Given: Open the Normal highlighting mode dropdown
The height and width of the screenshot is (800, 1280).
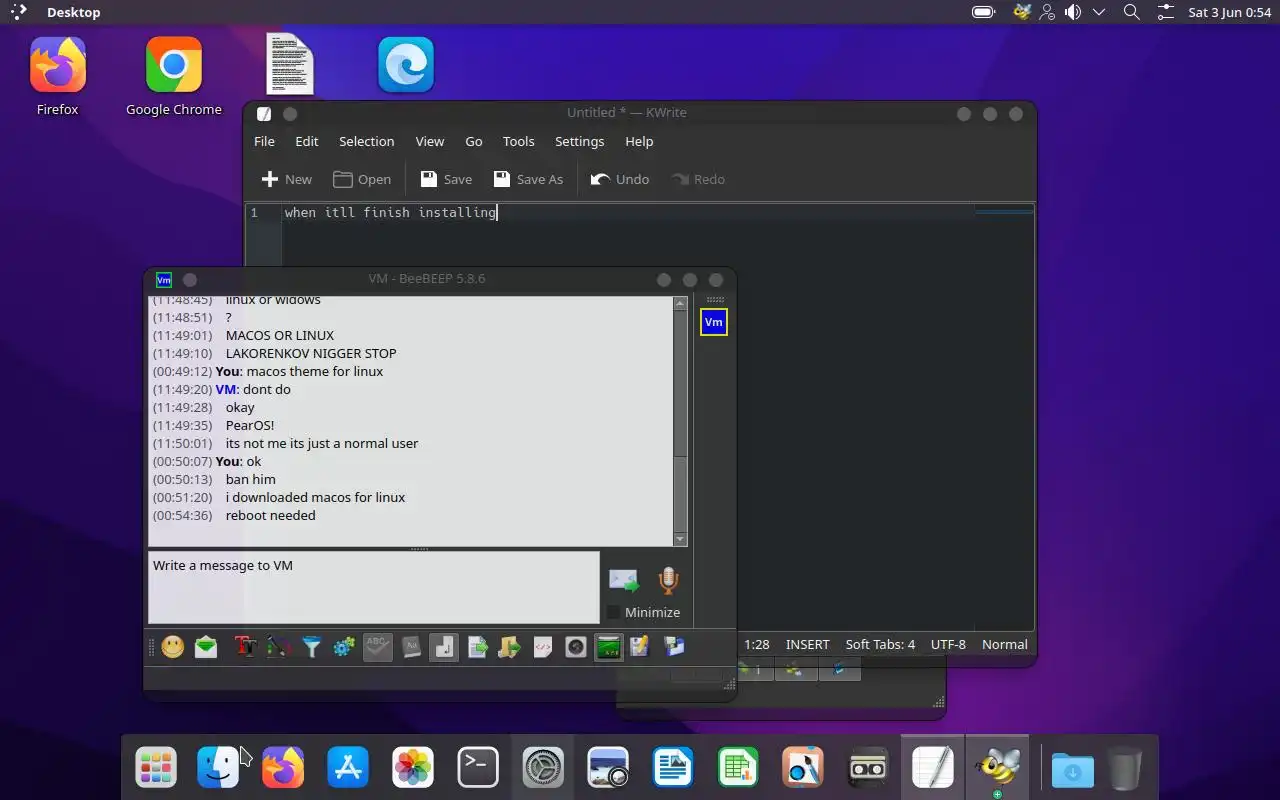Looking at the screenshot, I should click(x=1005, y=644).
